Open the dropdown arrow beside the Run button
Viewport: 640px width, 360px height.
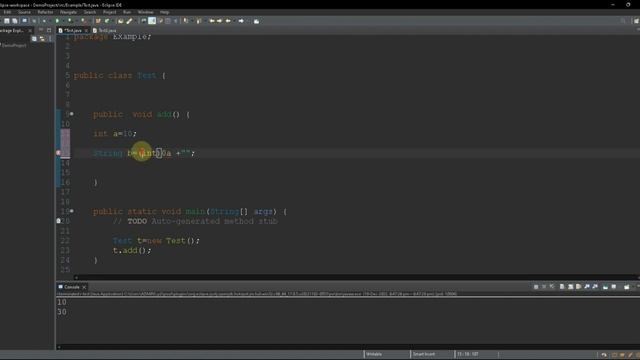(x=63, y=21)
